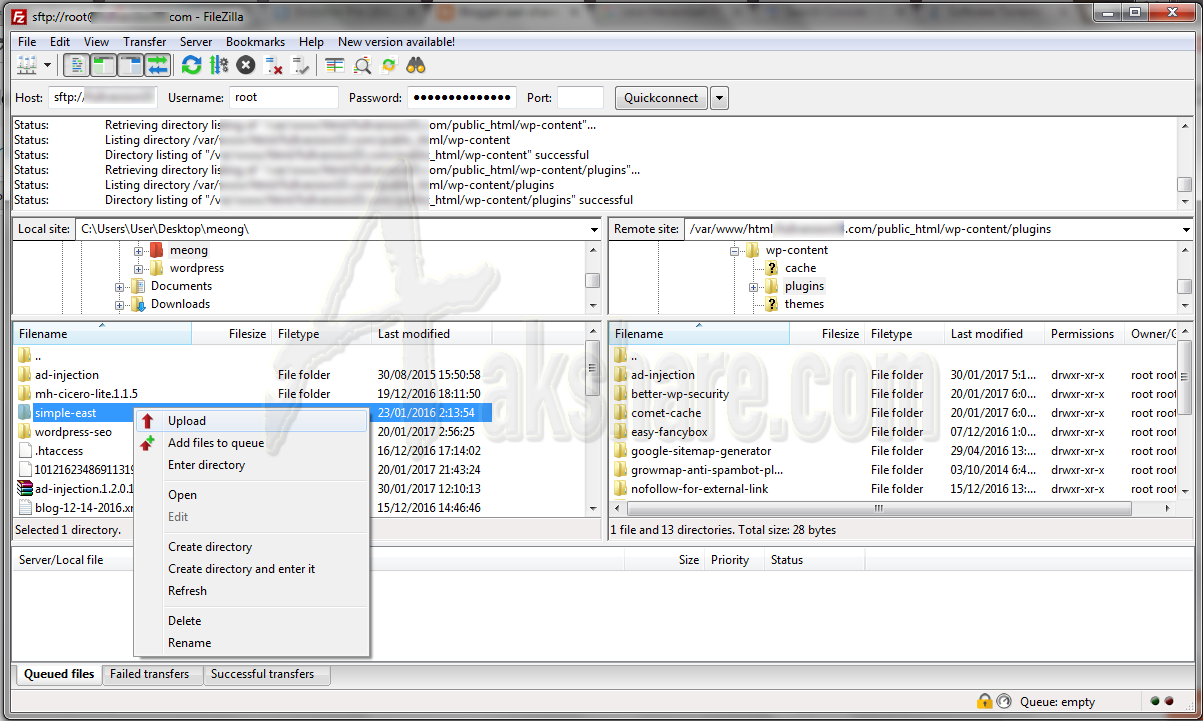Click the message log vertical scrollbar

pyautogui.click(x=1184, y=162)
